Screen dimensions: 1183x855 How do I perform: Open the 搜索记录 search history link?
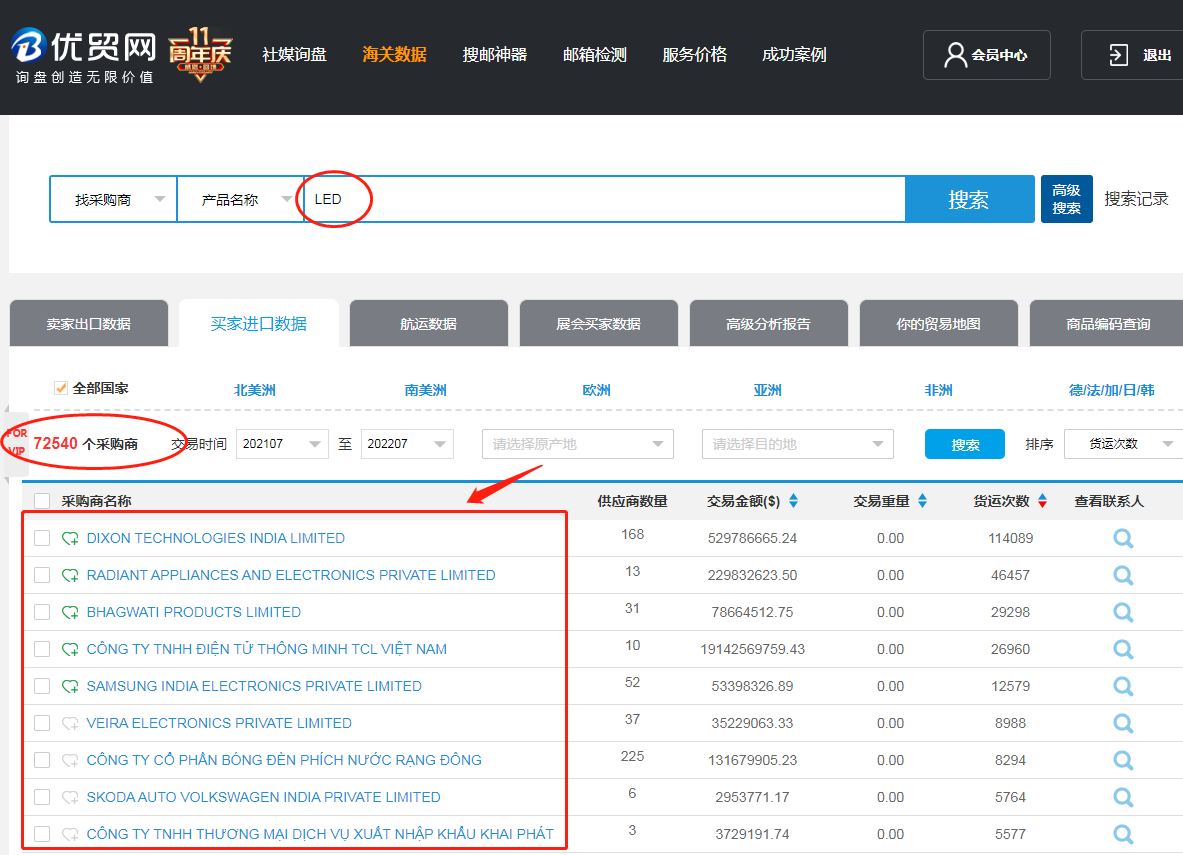pyautogui.click(x=1136, y=198)
